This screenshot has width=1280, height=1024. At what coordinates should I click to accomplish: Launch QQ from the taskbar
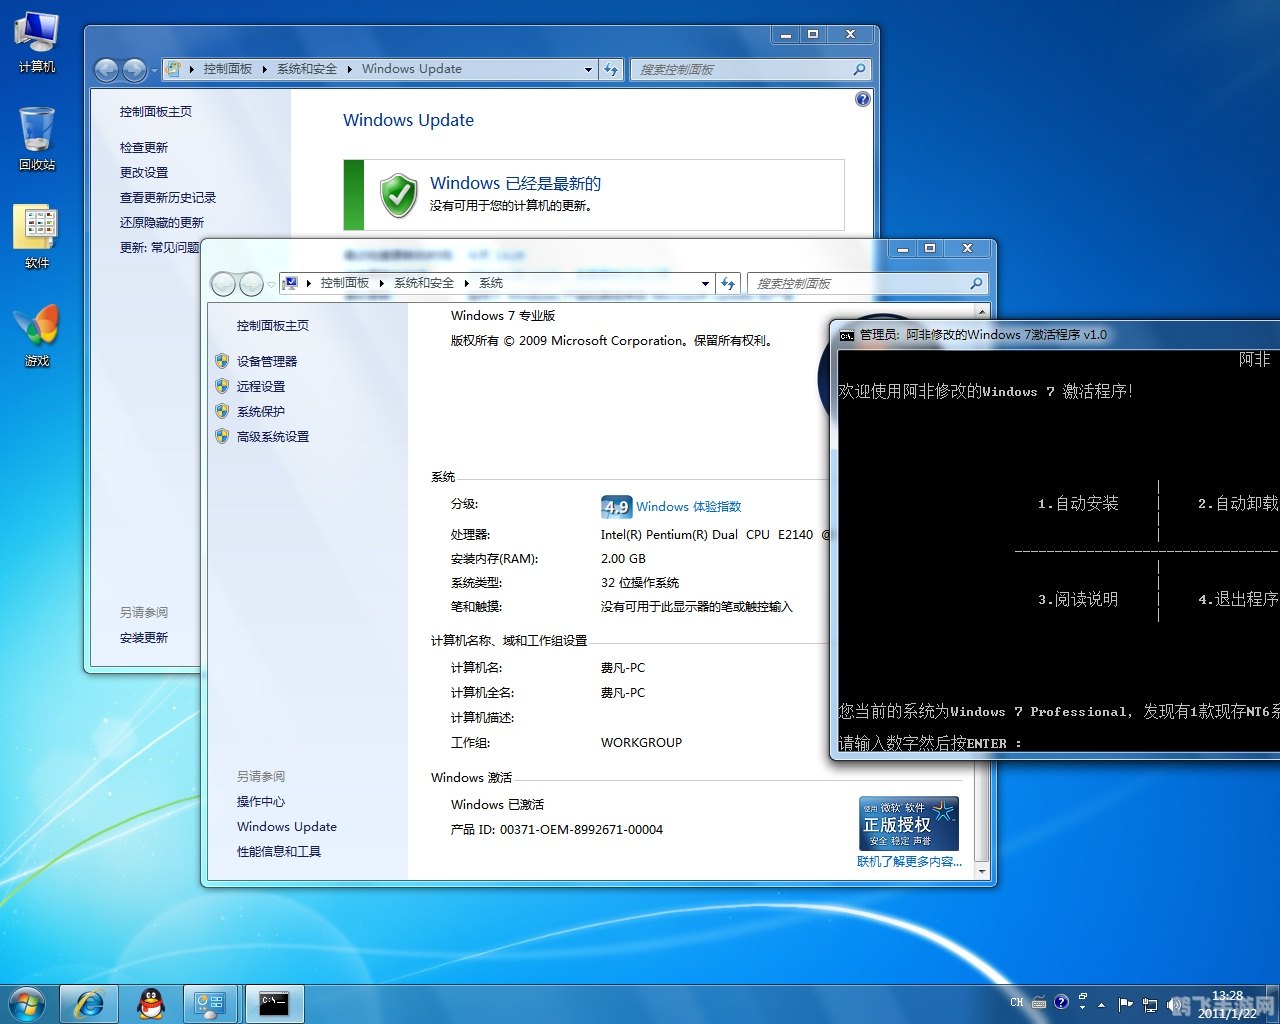point(150,1003)
